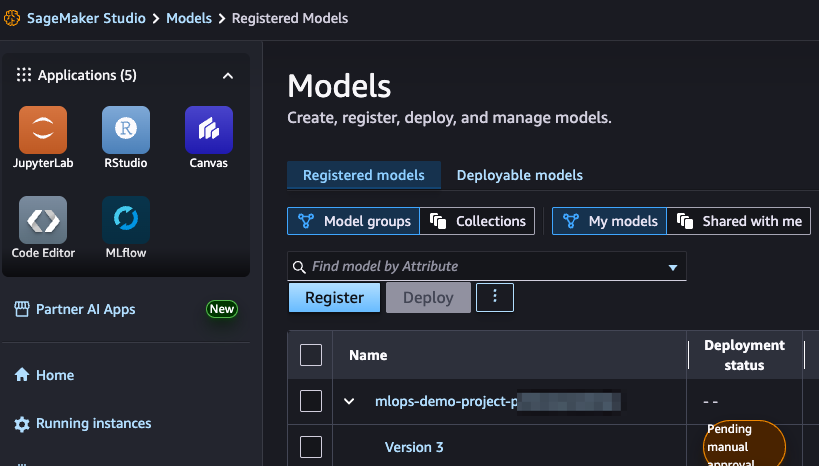Viewport: 819px width, 466px height.
Task: Collapse the Applications panel chevron
Action: 228,76
